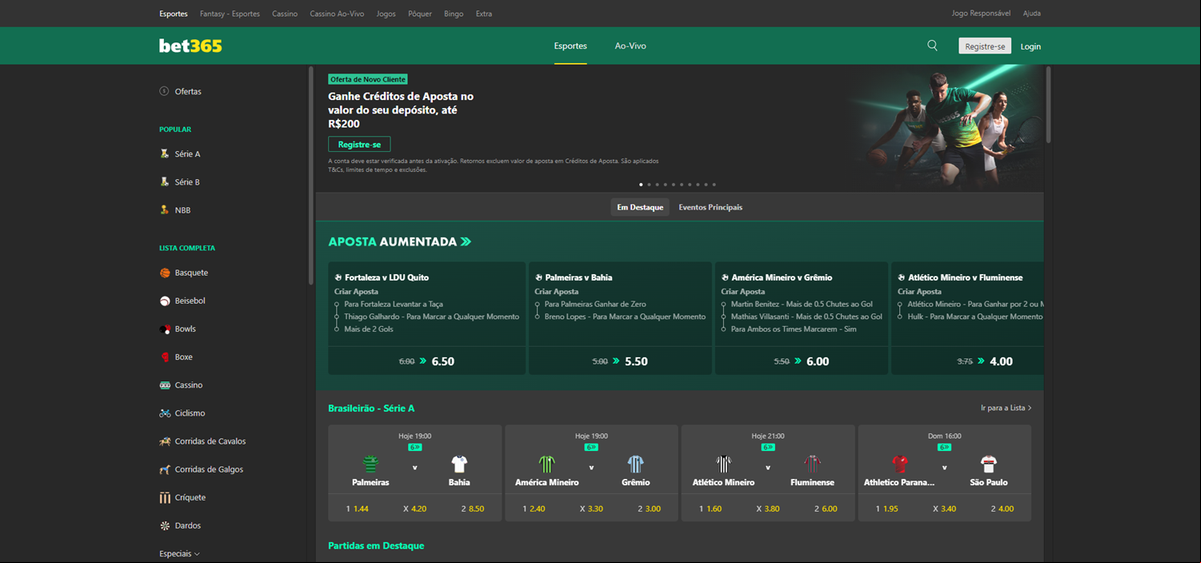Bet on draw at 4.20
The height and width of the screenshot is (563, 1201).
[415, 509]
